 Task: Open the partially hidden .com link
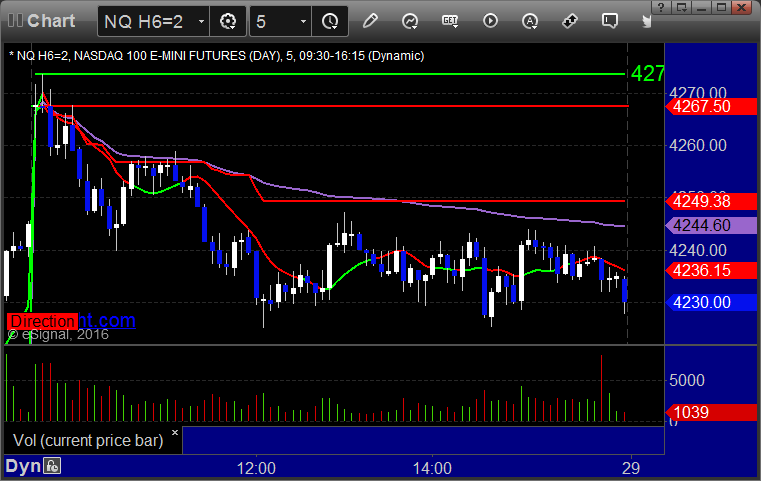[x=107, y=320]
